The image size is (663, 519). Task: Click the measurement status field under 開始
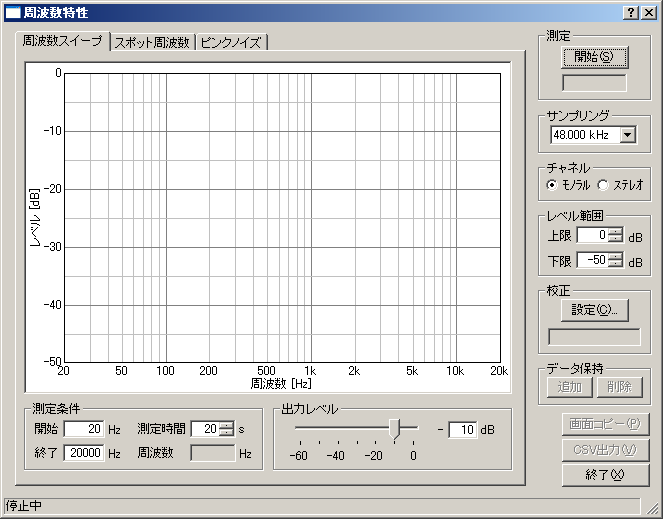594,83
